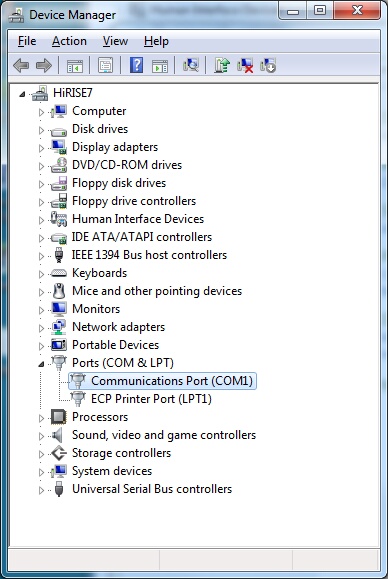This screenshot has width=388, height=579.
Task: Select Universal Serial Bus controllers label
Action: pyautogui.click(x=152, y=489)
